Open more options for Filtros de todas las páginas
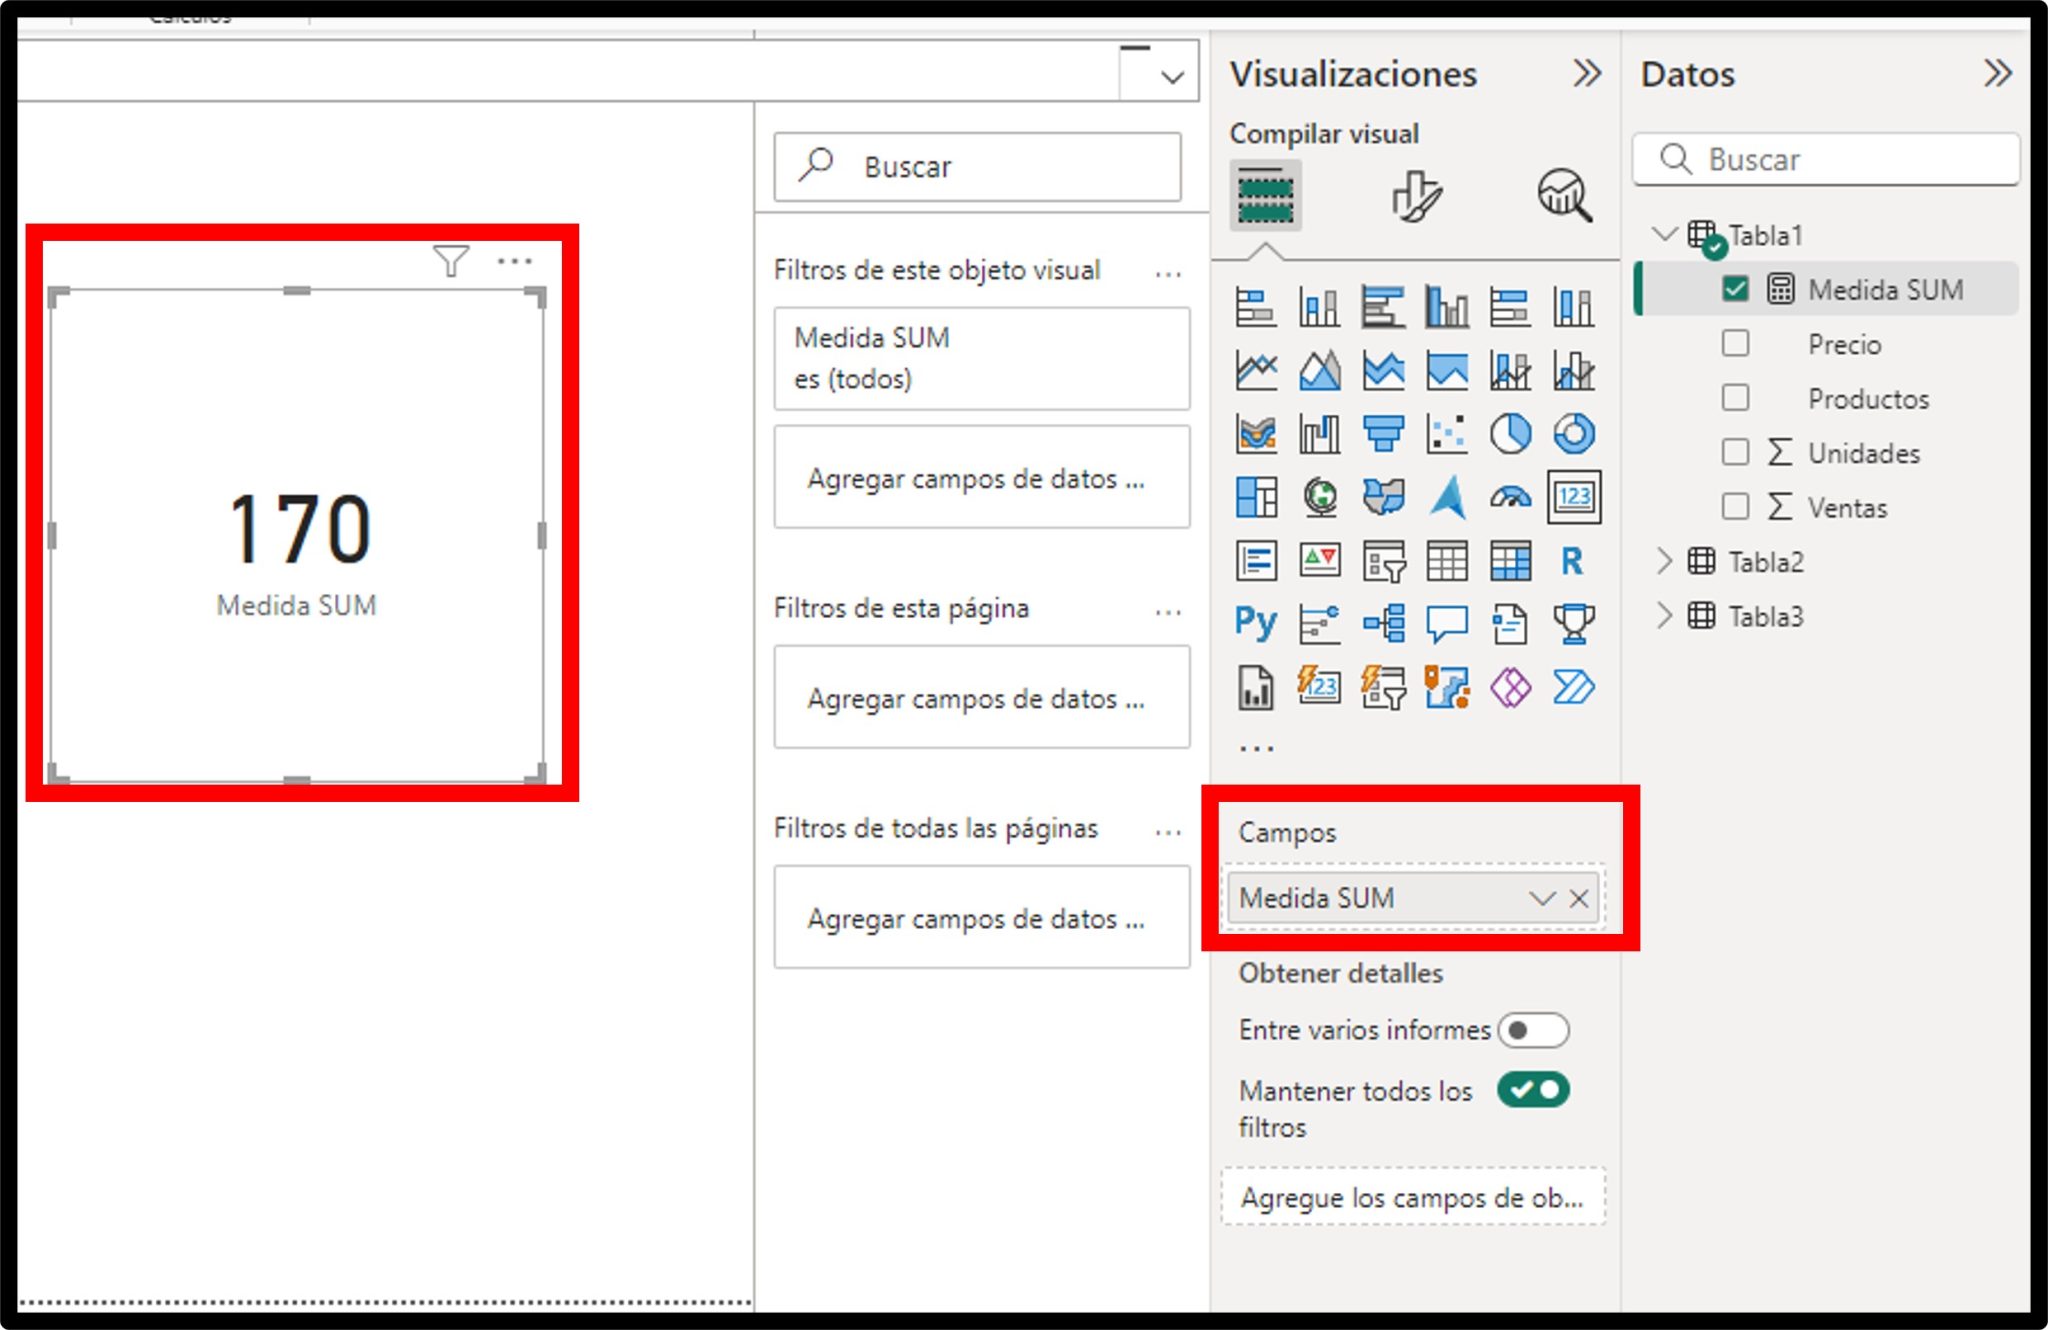 [x=1168, y=831]
